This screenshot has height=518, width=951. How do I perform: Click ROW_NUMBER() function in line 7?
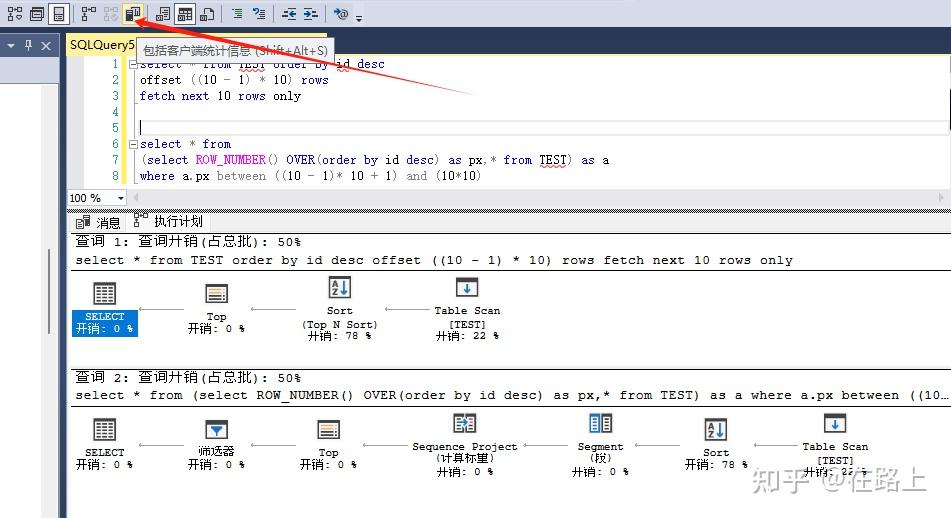pos(237,160)
